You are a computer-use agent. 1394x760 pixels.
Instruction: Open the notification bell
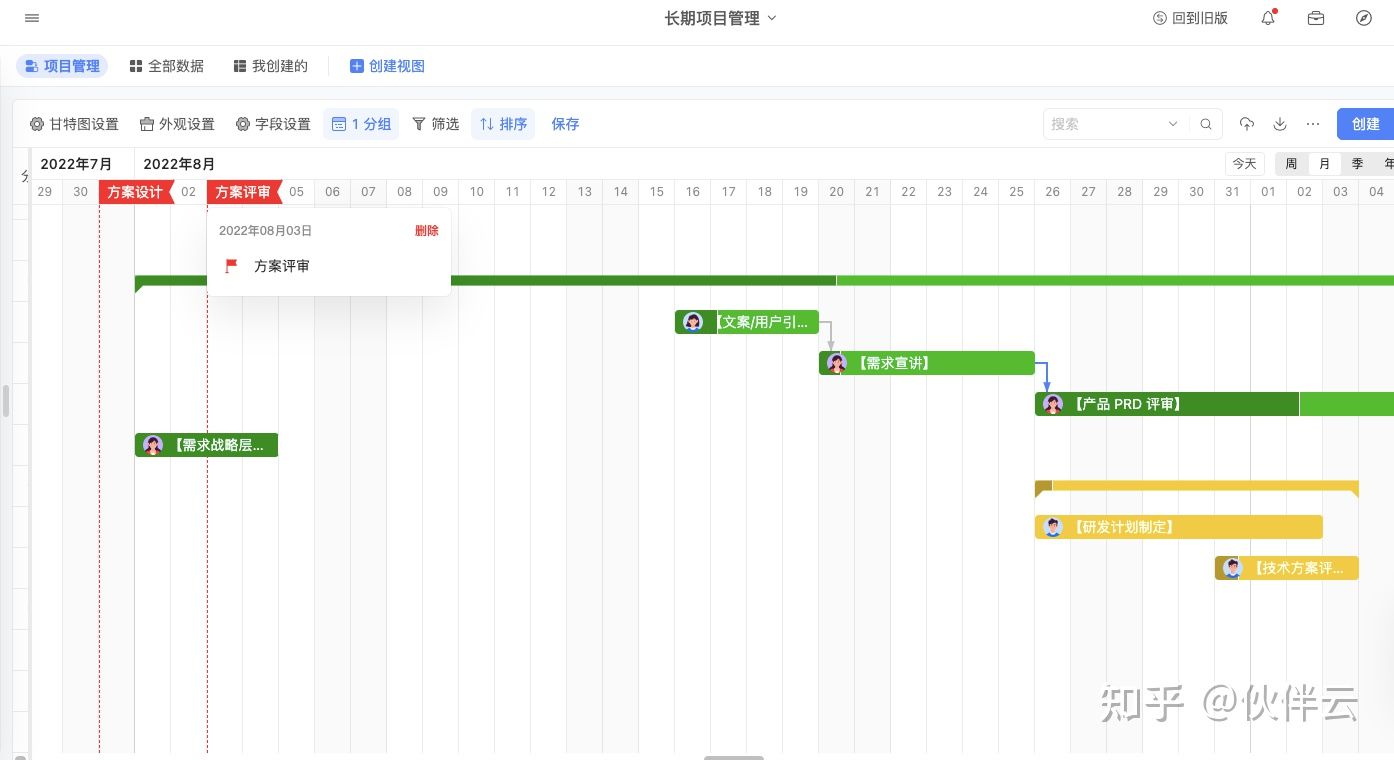tap(1268, 18)
